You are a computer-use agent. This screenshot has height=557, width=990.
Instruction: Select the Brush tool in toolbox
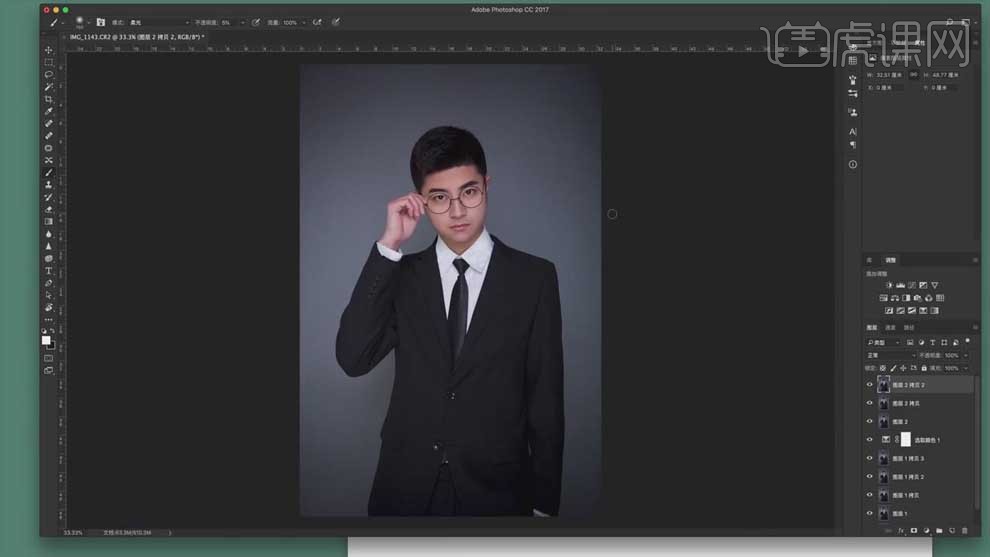coord(49,172)
